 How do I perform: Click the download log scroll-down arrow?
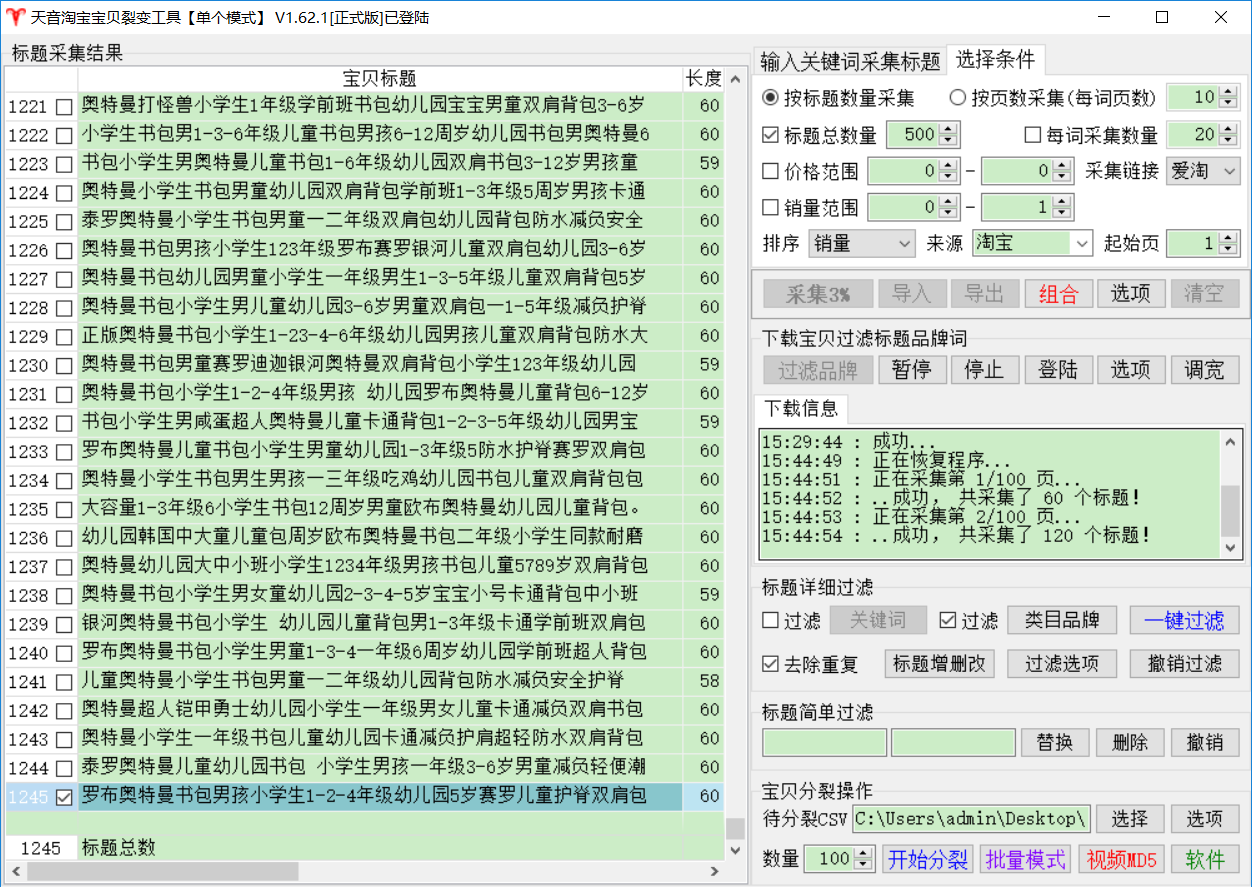tap(1231, 547)
